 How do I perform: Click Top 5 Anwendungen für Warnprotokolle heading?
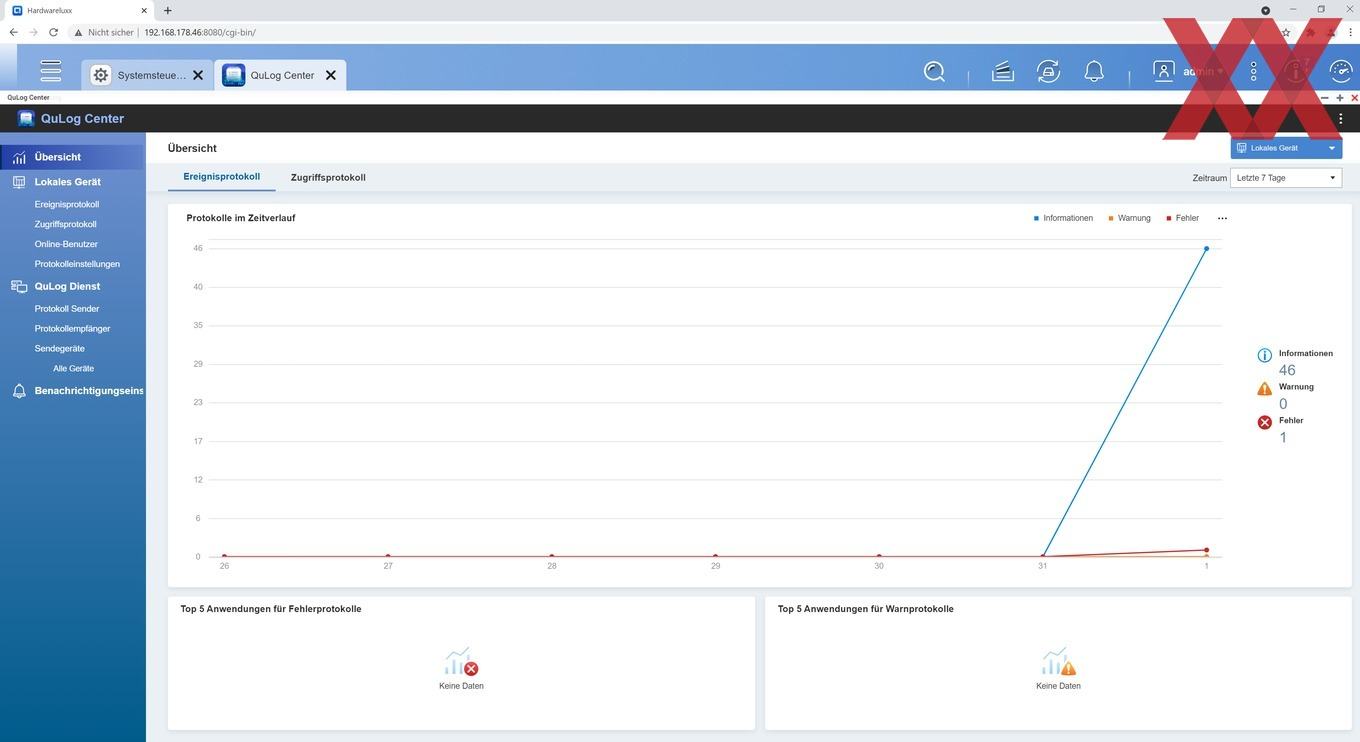point(866,609)
